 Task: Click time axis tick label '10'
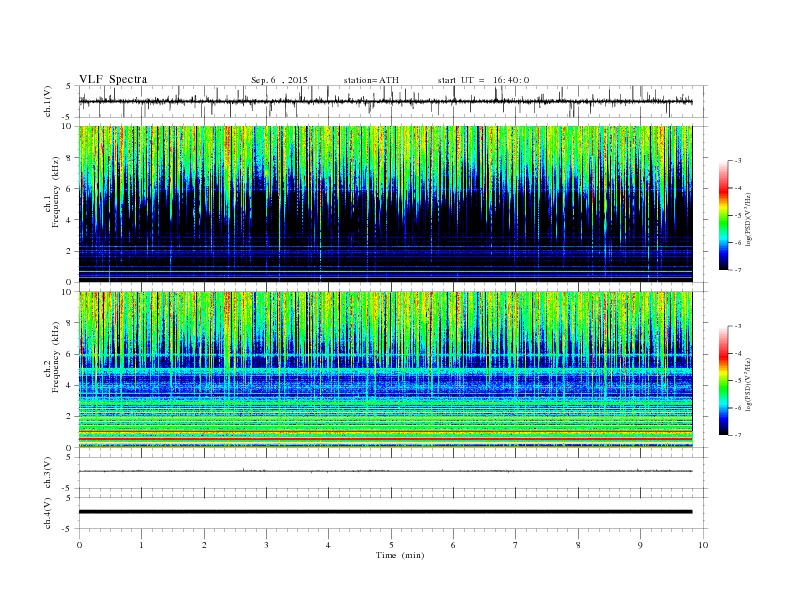[703, 545]
